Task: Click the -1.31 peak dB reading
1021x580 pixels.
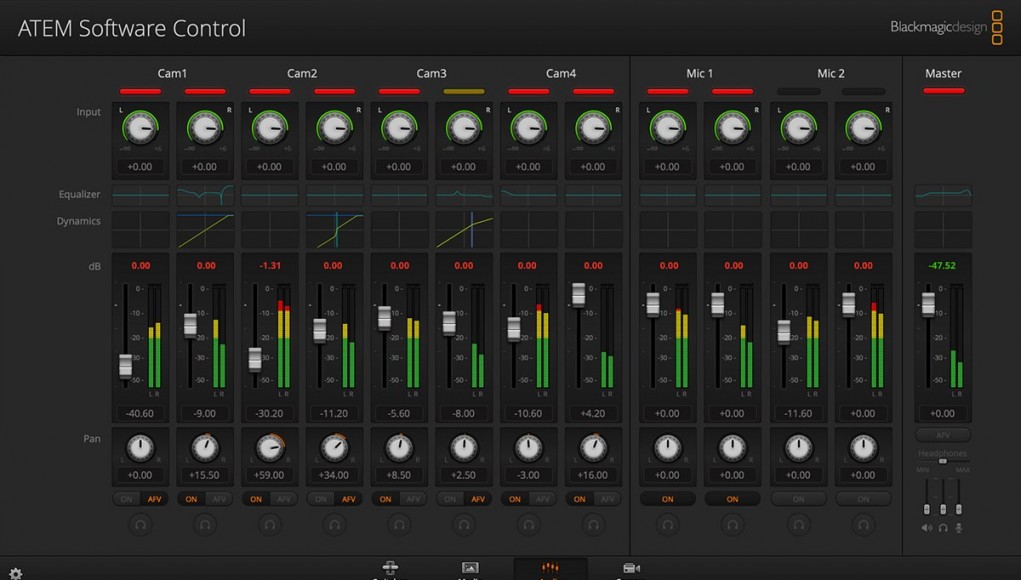Action: click(x=270, y=266)
